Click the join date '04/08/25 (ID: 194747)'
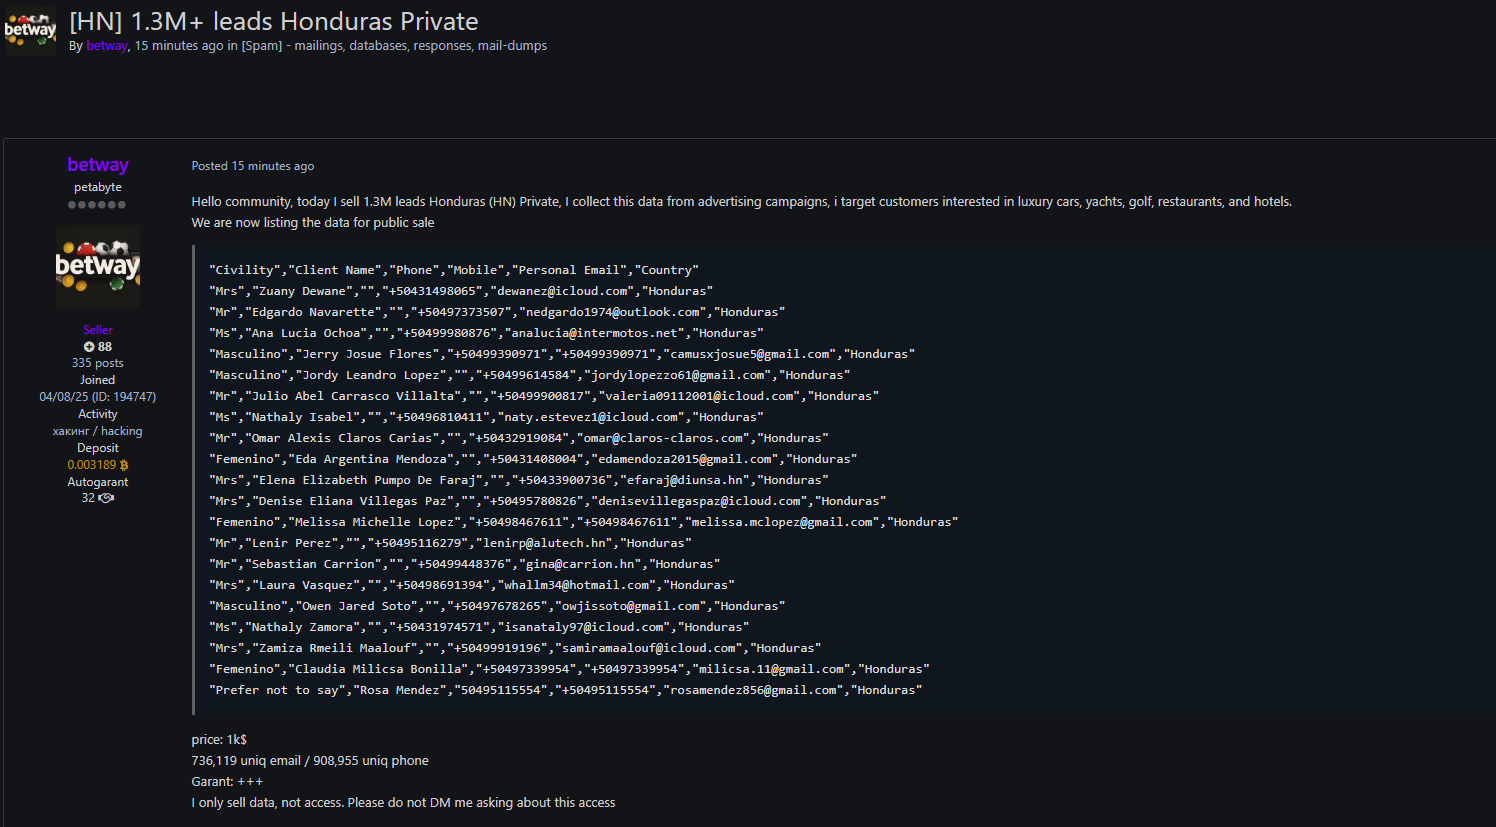 [x=98, y=397]
